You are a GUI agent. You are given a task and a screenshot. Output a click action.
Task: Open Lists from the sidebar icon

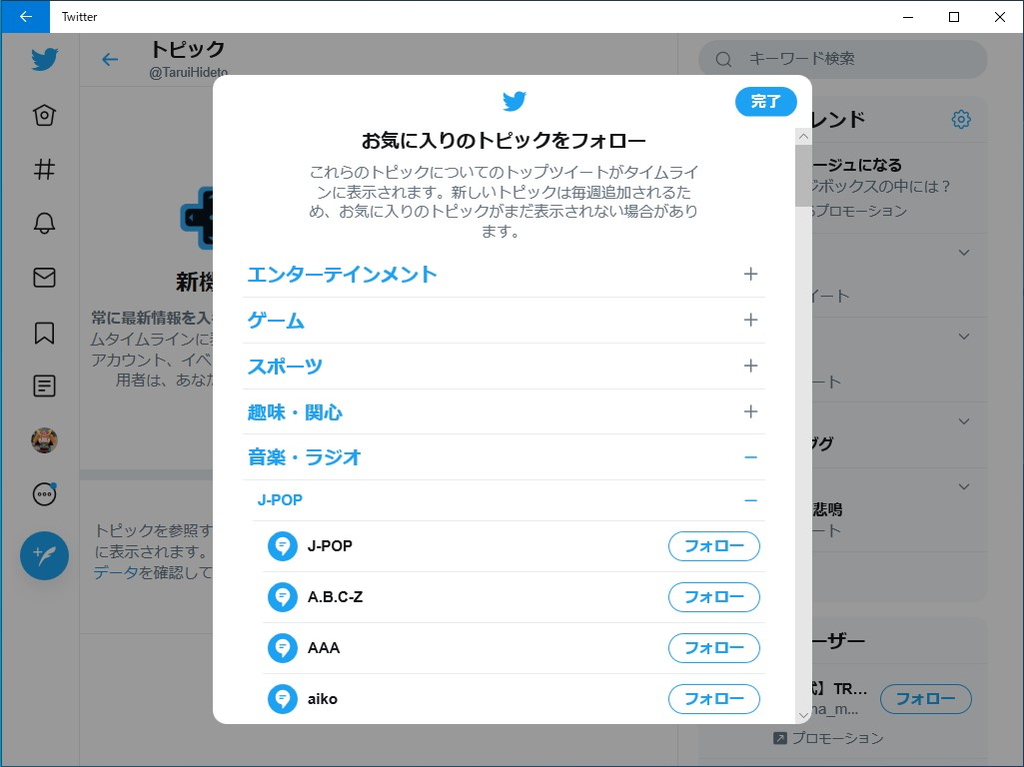pos(44,386)
